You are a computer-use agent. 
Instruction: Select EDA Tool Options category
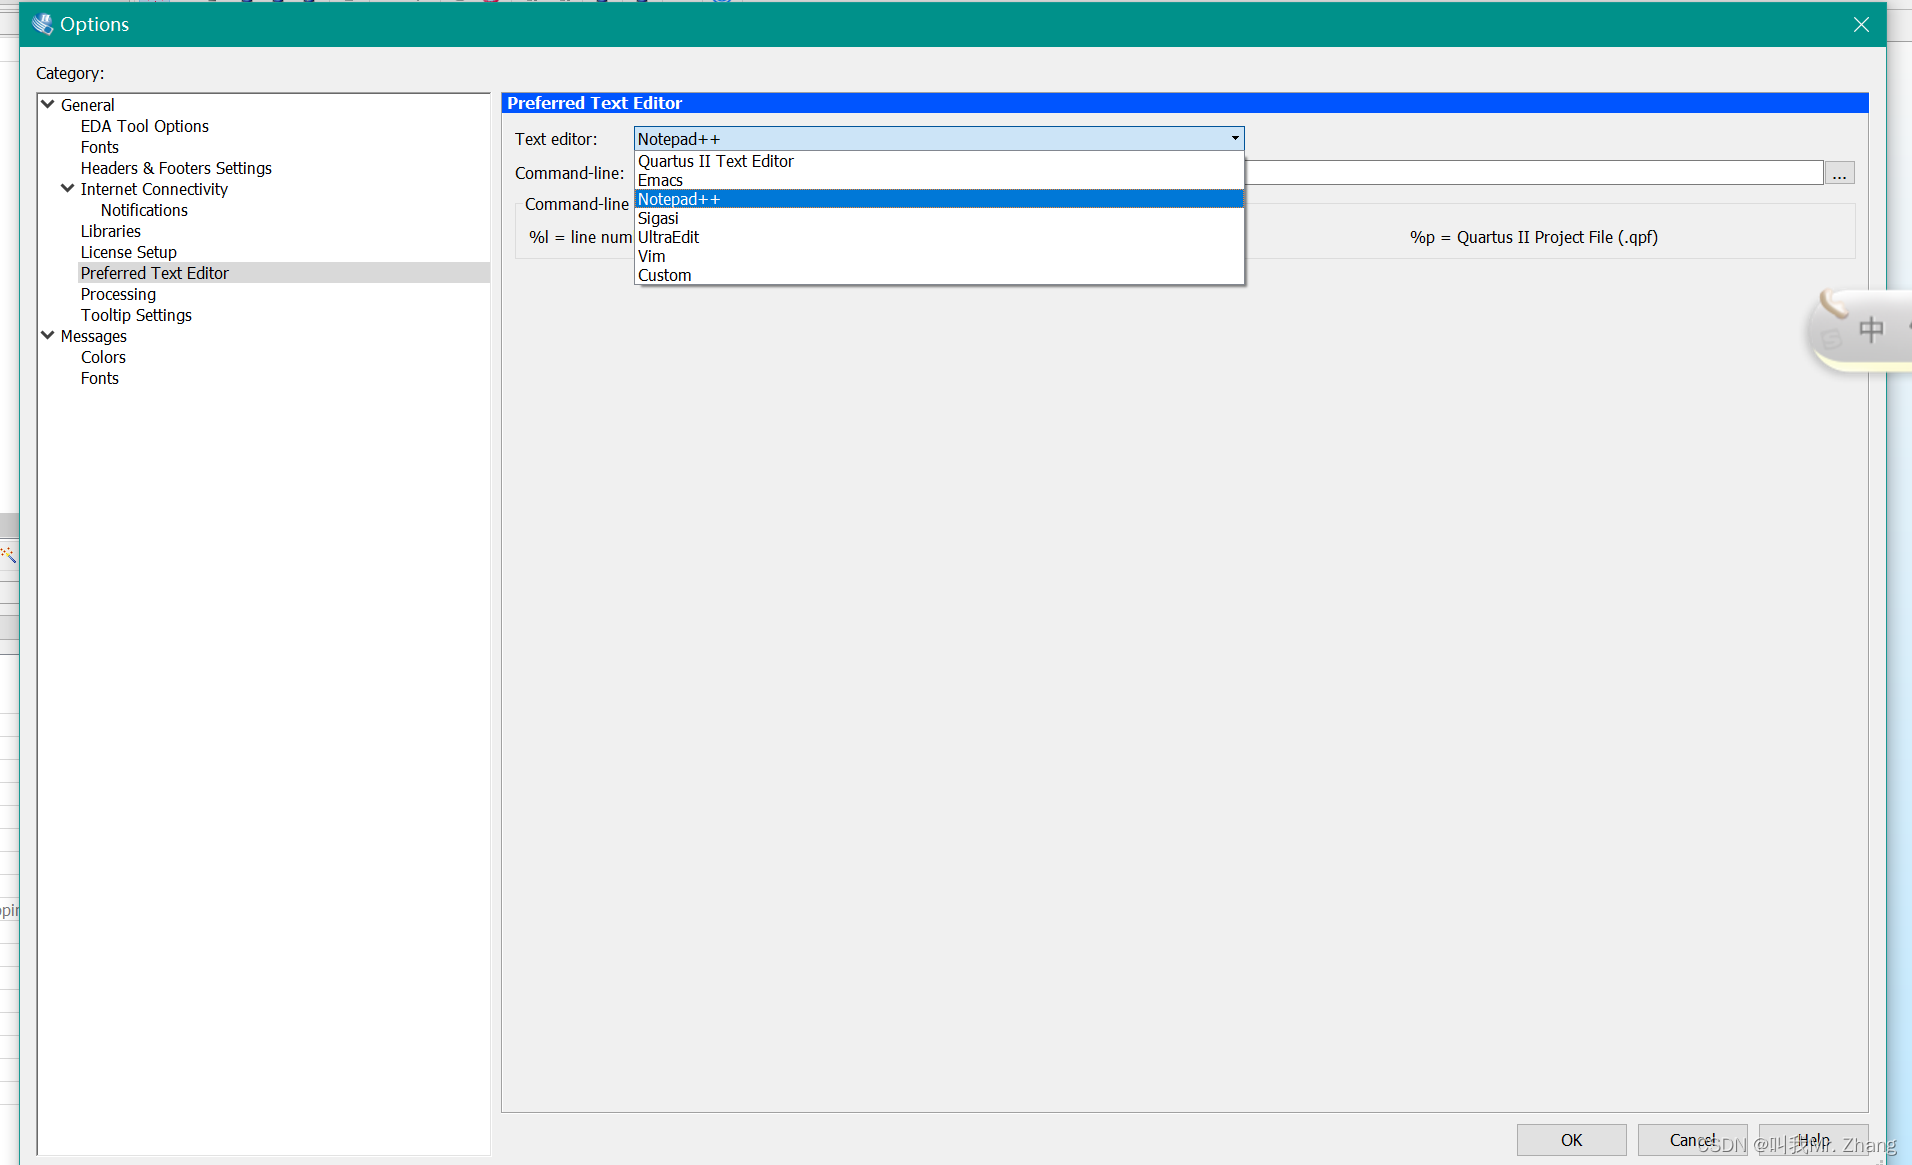(x=144, y=126)
